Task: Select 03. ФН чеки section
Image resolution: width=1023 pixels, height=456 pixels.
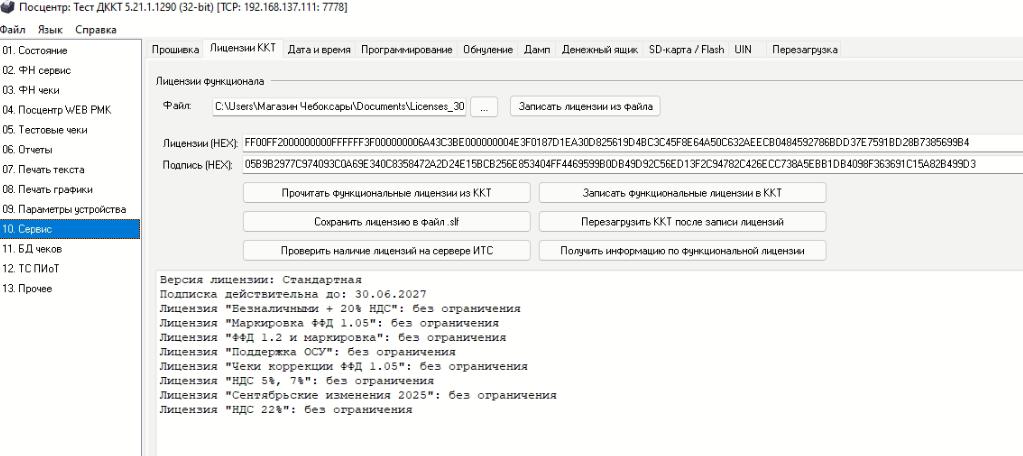Action: pos(70,90)
